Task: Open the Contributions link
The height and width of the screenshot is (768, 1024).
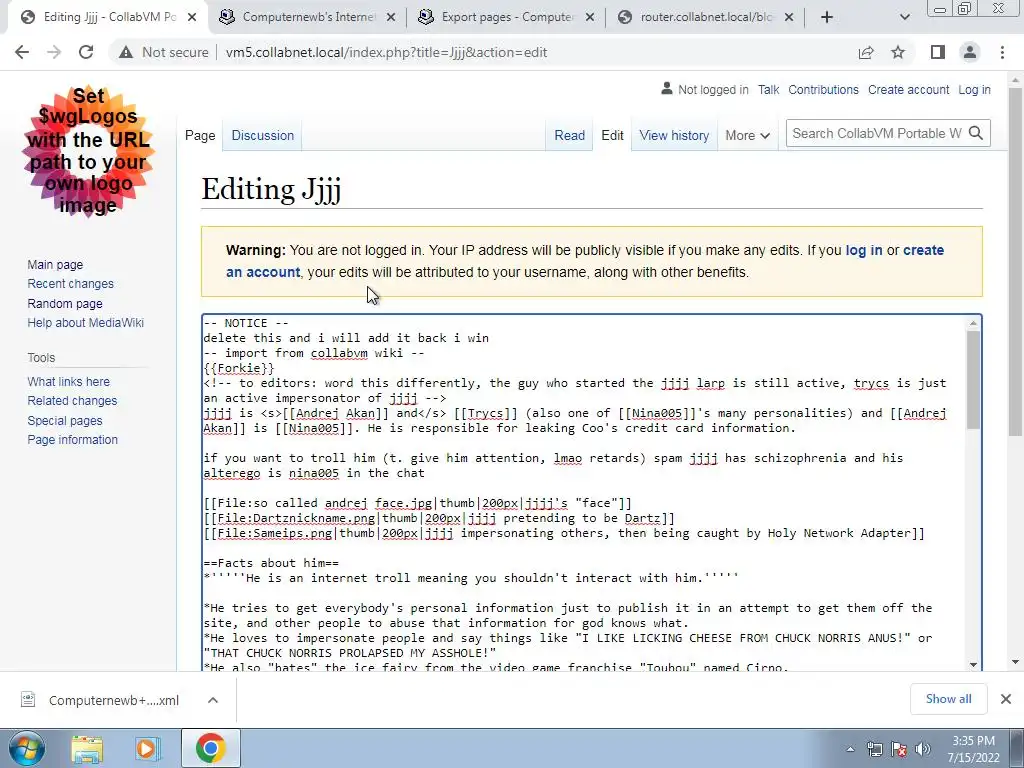Action: [823, 89]
